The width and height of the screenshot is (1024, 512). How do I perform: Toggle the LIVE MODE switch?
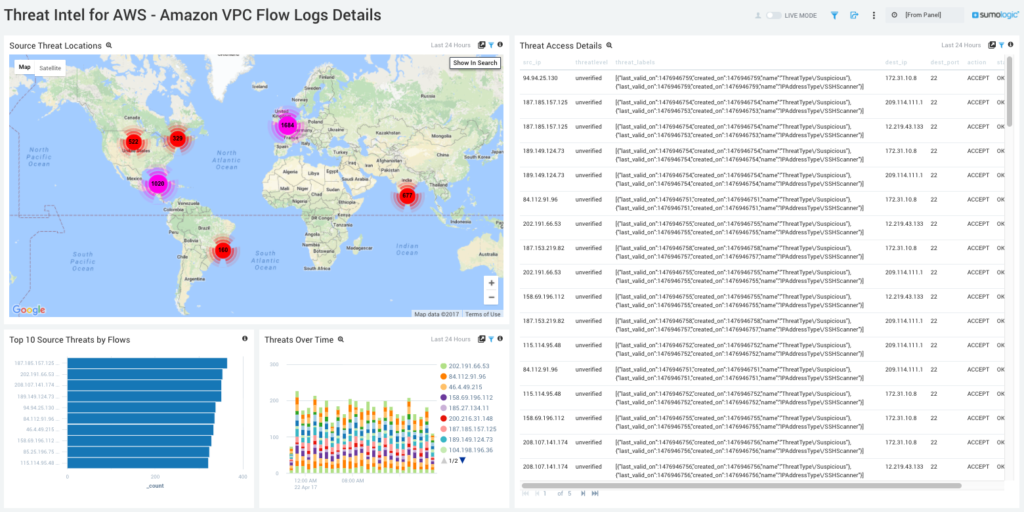pos(773,15)
